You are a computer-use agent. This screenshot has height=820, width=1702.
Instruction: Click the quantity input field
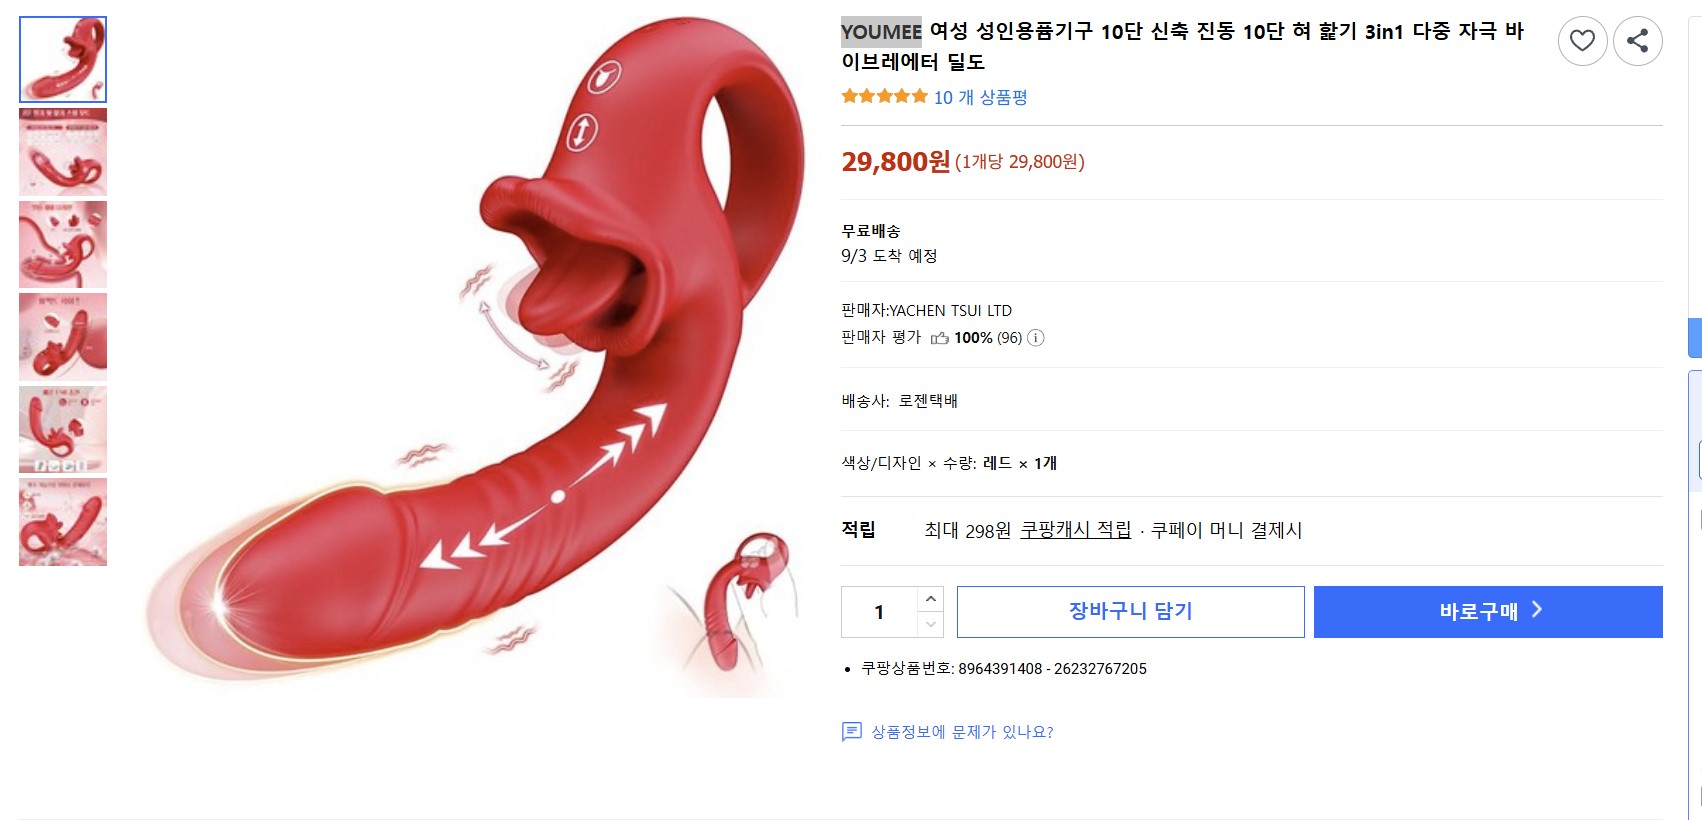pyautogui.click(x=879, y=612)
